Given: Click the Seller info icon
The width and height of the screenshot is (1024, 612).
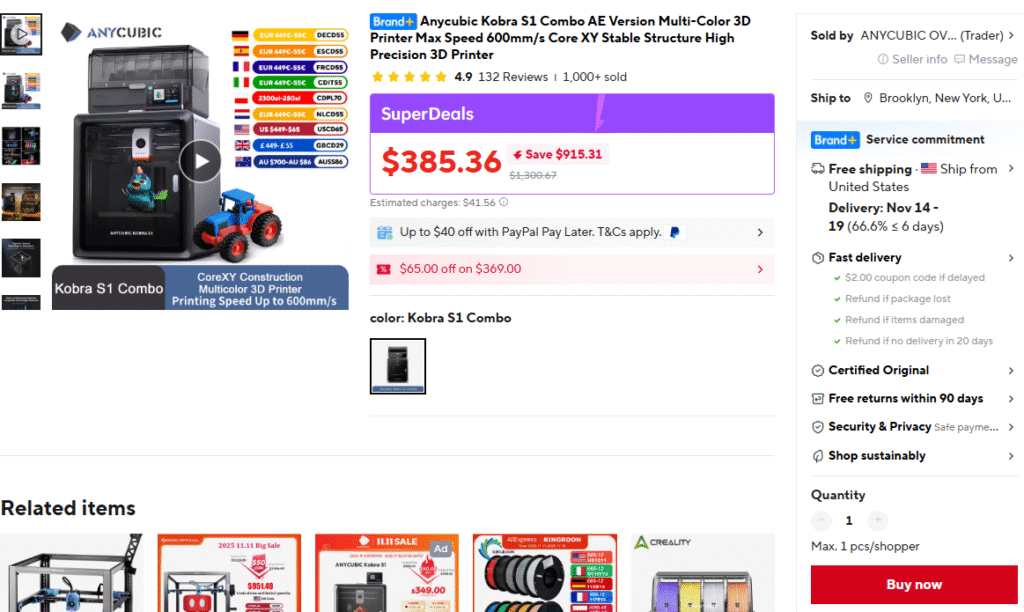Looking at the screenshot, I should tap(882, 59).
